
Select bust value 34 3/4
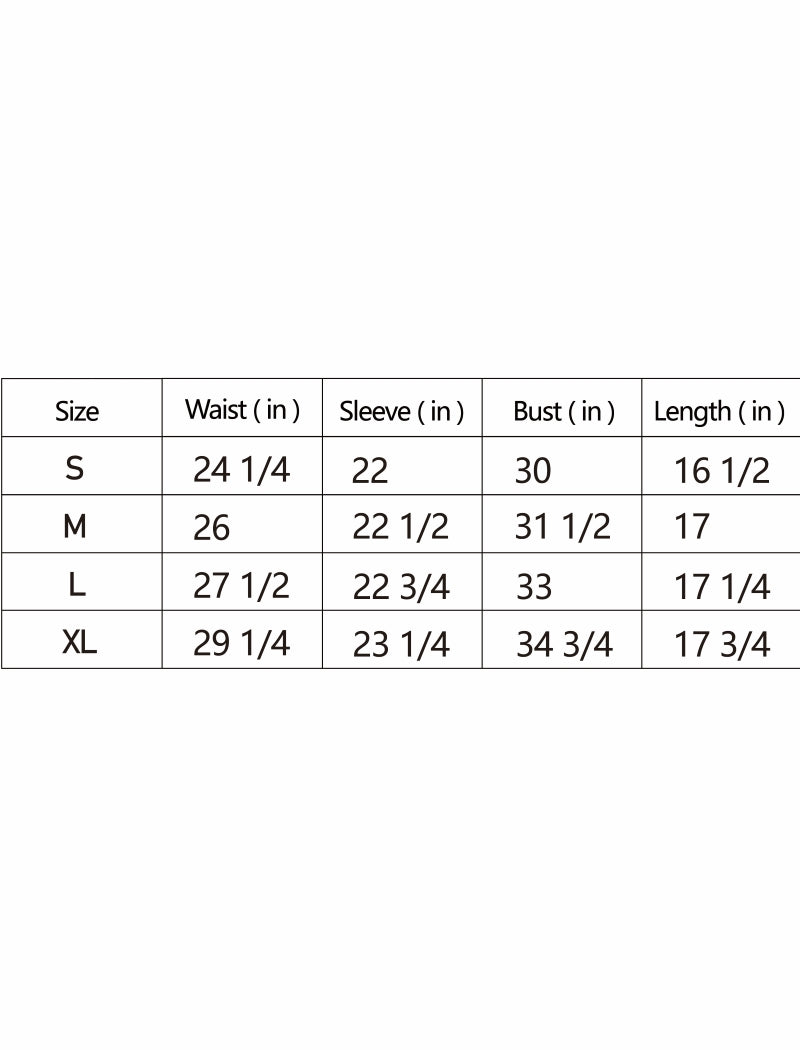(x=564, y=645)
